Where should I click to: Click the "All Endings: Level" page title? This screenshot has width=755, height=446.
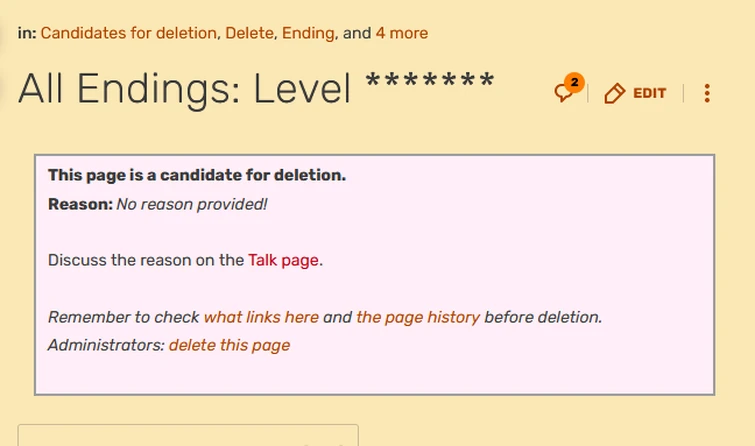[185, 90]
